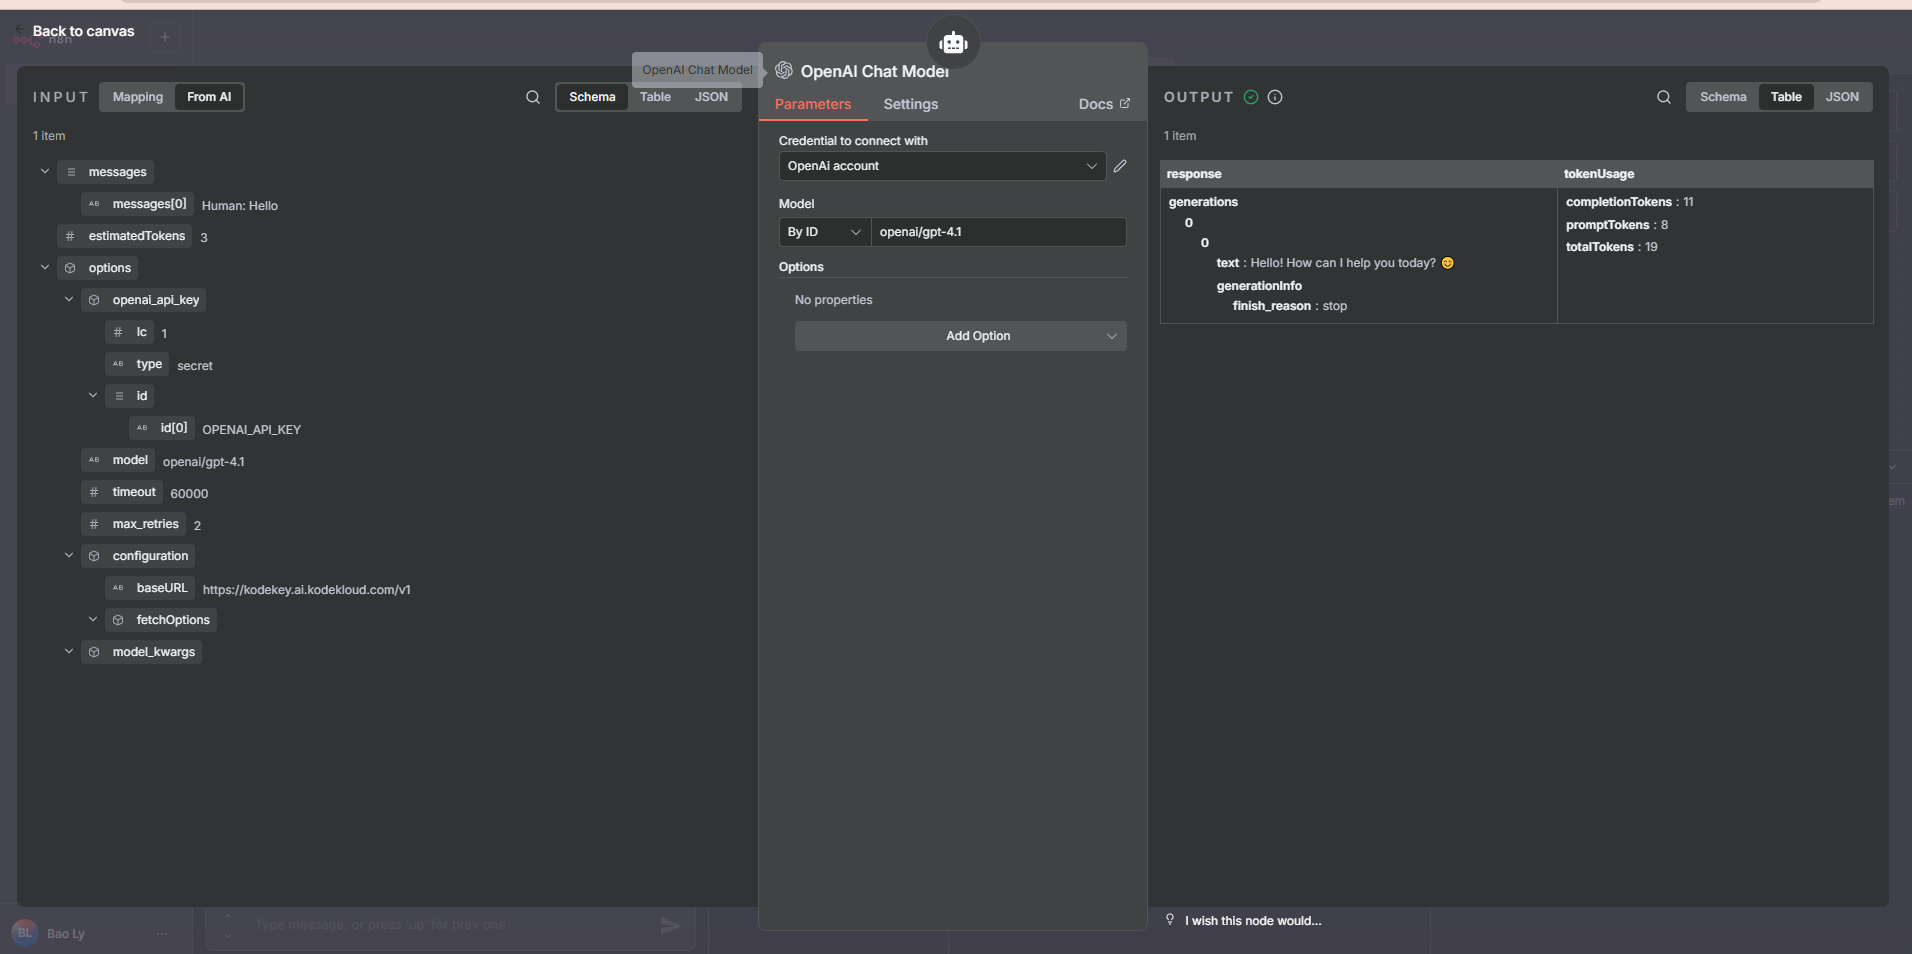Click the lightbulb icon beside feedback text
The height and width of the screenshot is (954, 1912).
point(1170,920)
